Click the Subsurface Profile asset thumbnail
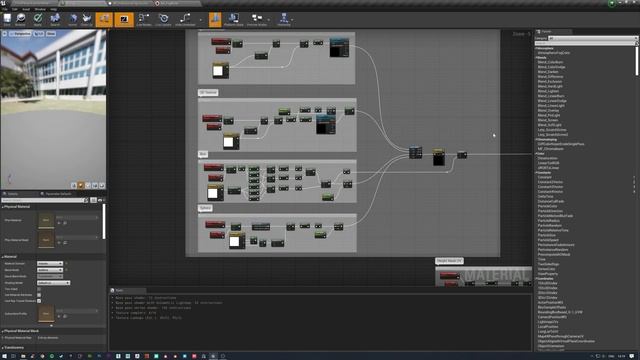Screen dimensions: 640x360 pos(46,313)
